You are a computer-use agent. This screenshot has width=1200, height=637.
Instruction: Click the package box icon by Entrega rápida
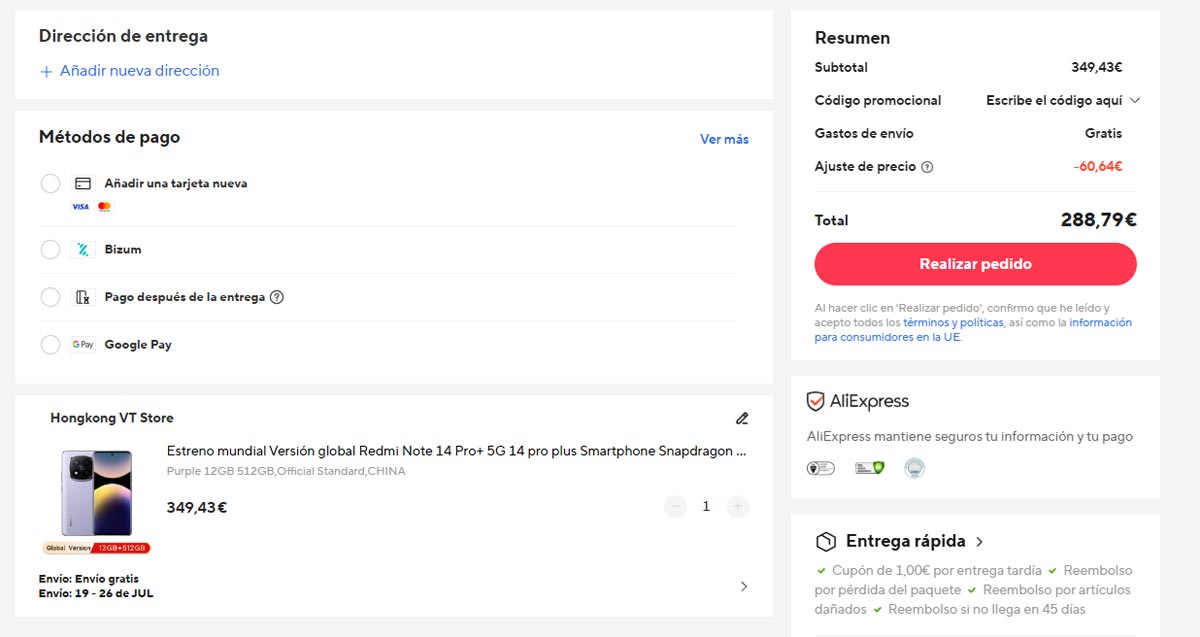826,542
